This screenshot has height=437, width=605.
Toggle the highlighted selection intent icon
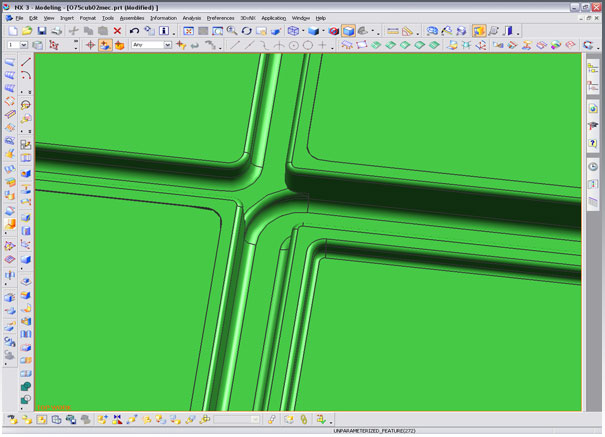105,45
